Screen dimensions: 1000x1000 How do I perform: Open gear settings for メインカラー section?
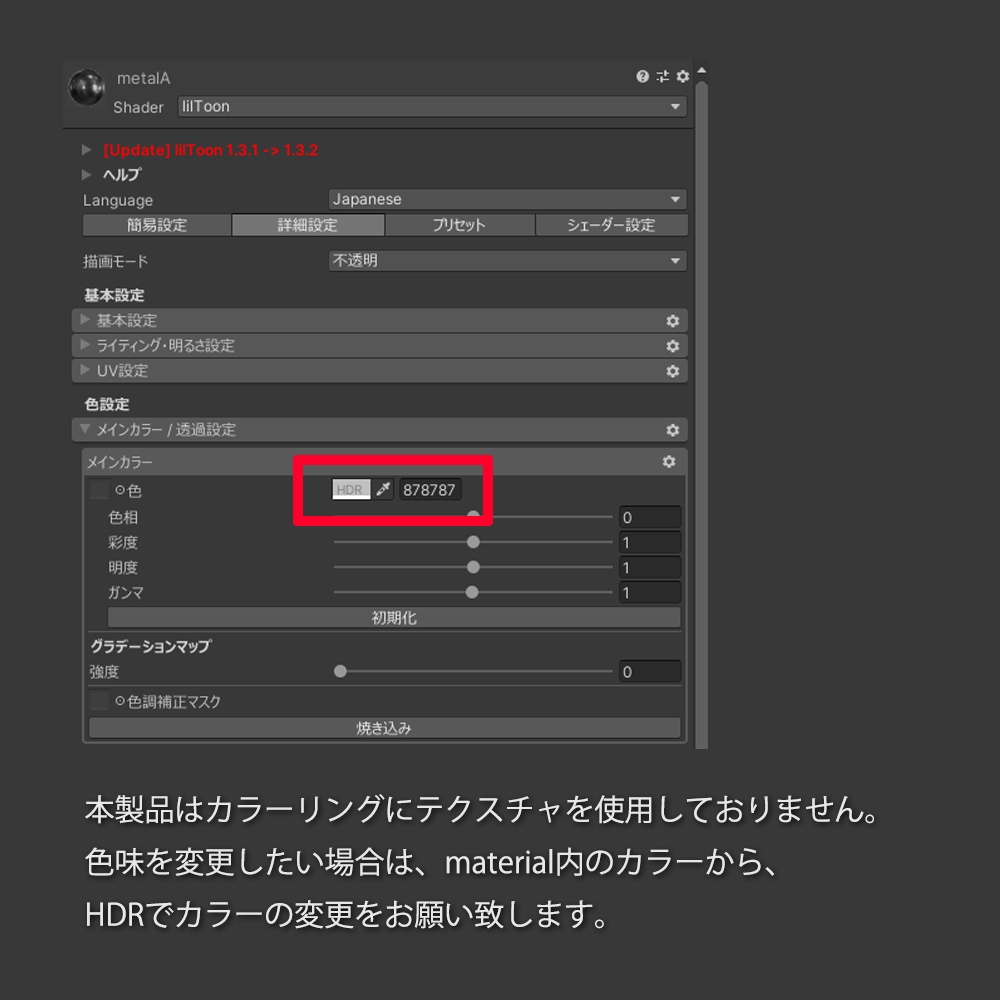[x=670, y=462]
